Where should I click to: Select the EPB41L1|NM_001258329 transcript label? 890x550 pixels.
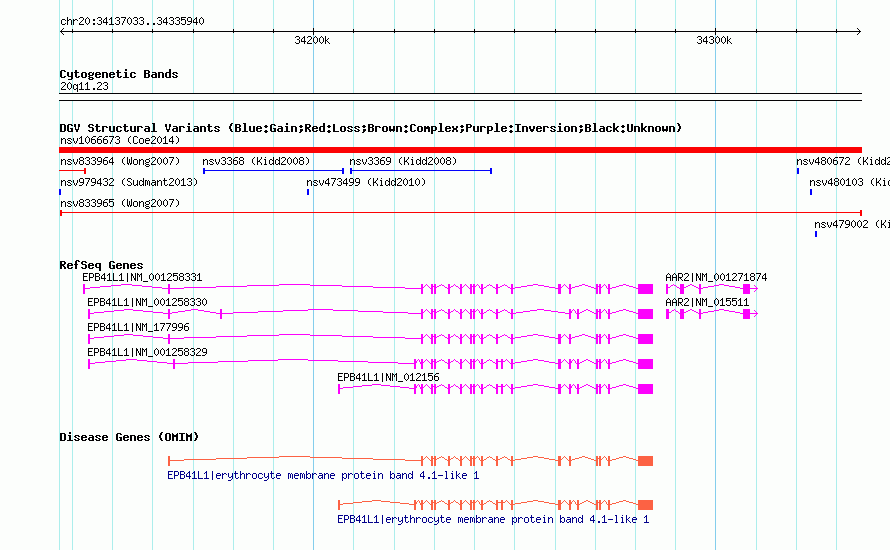pos(147,352)
